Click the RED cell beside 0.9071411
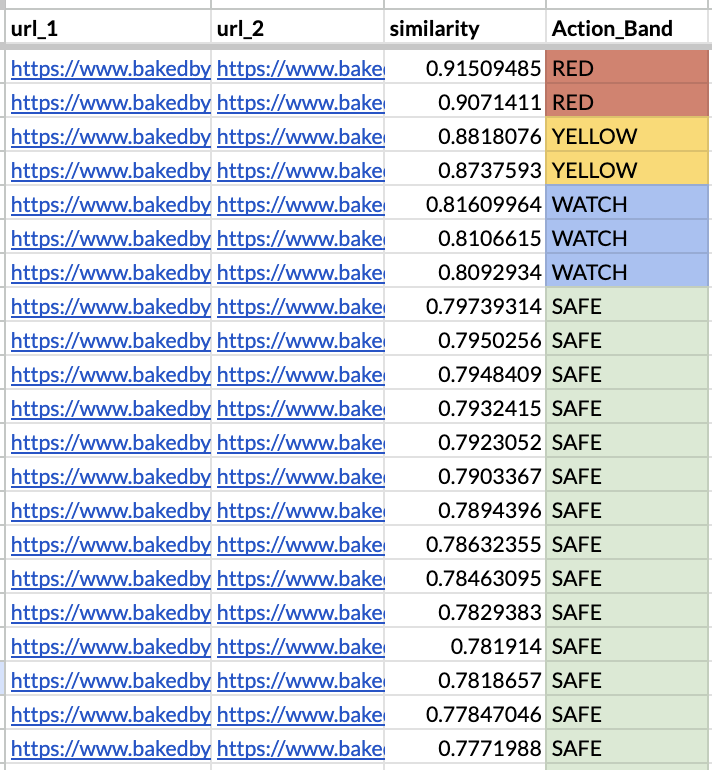This screenshot has height=770, width=712. click(x=628, y=102)
